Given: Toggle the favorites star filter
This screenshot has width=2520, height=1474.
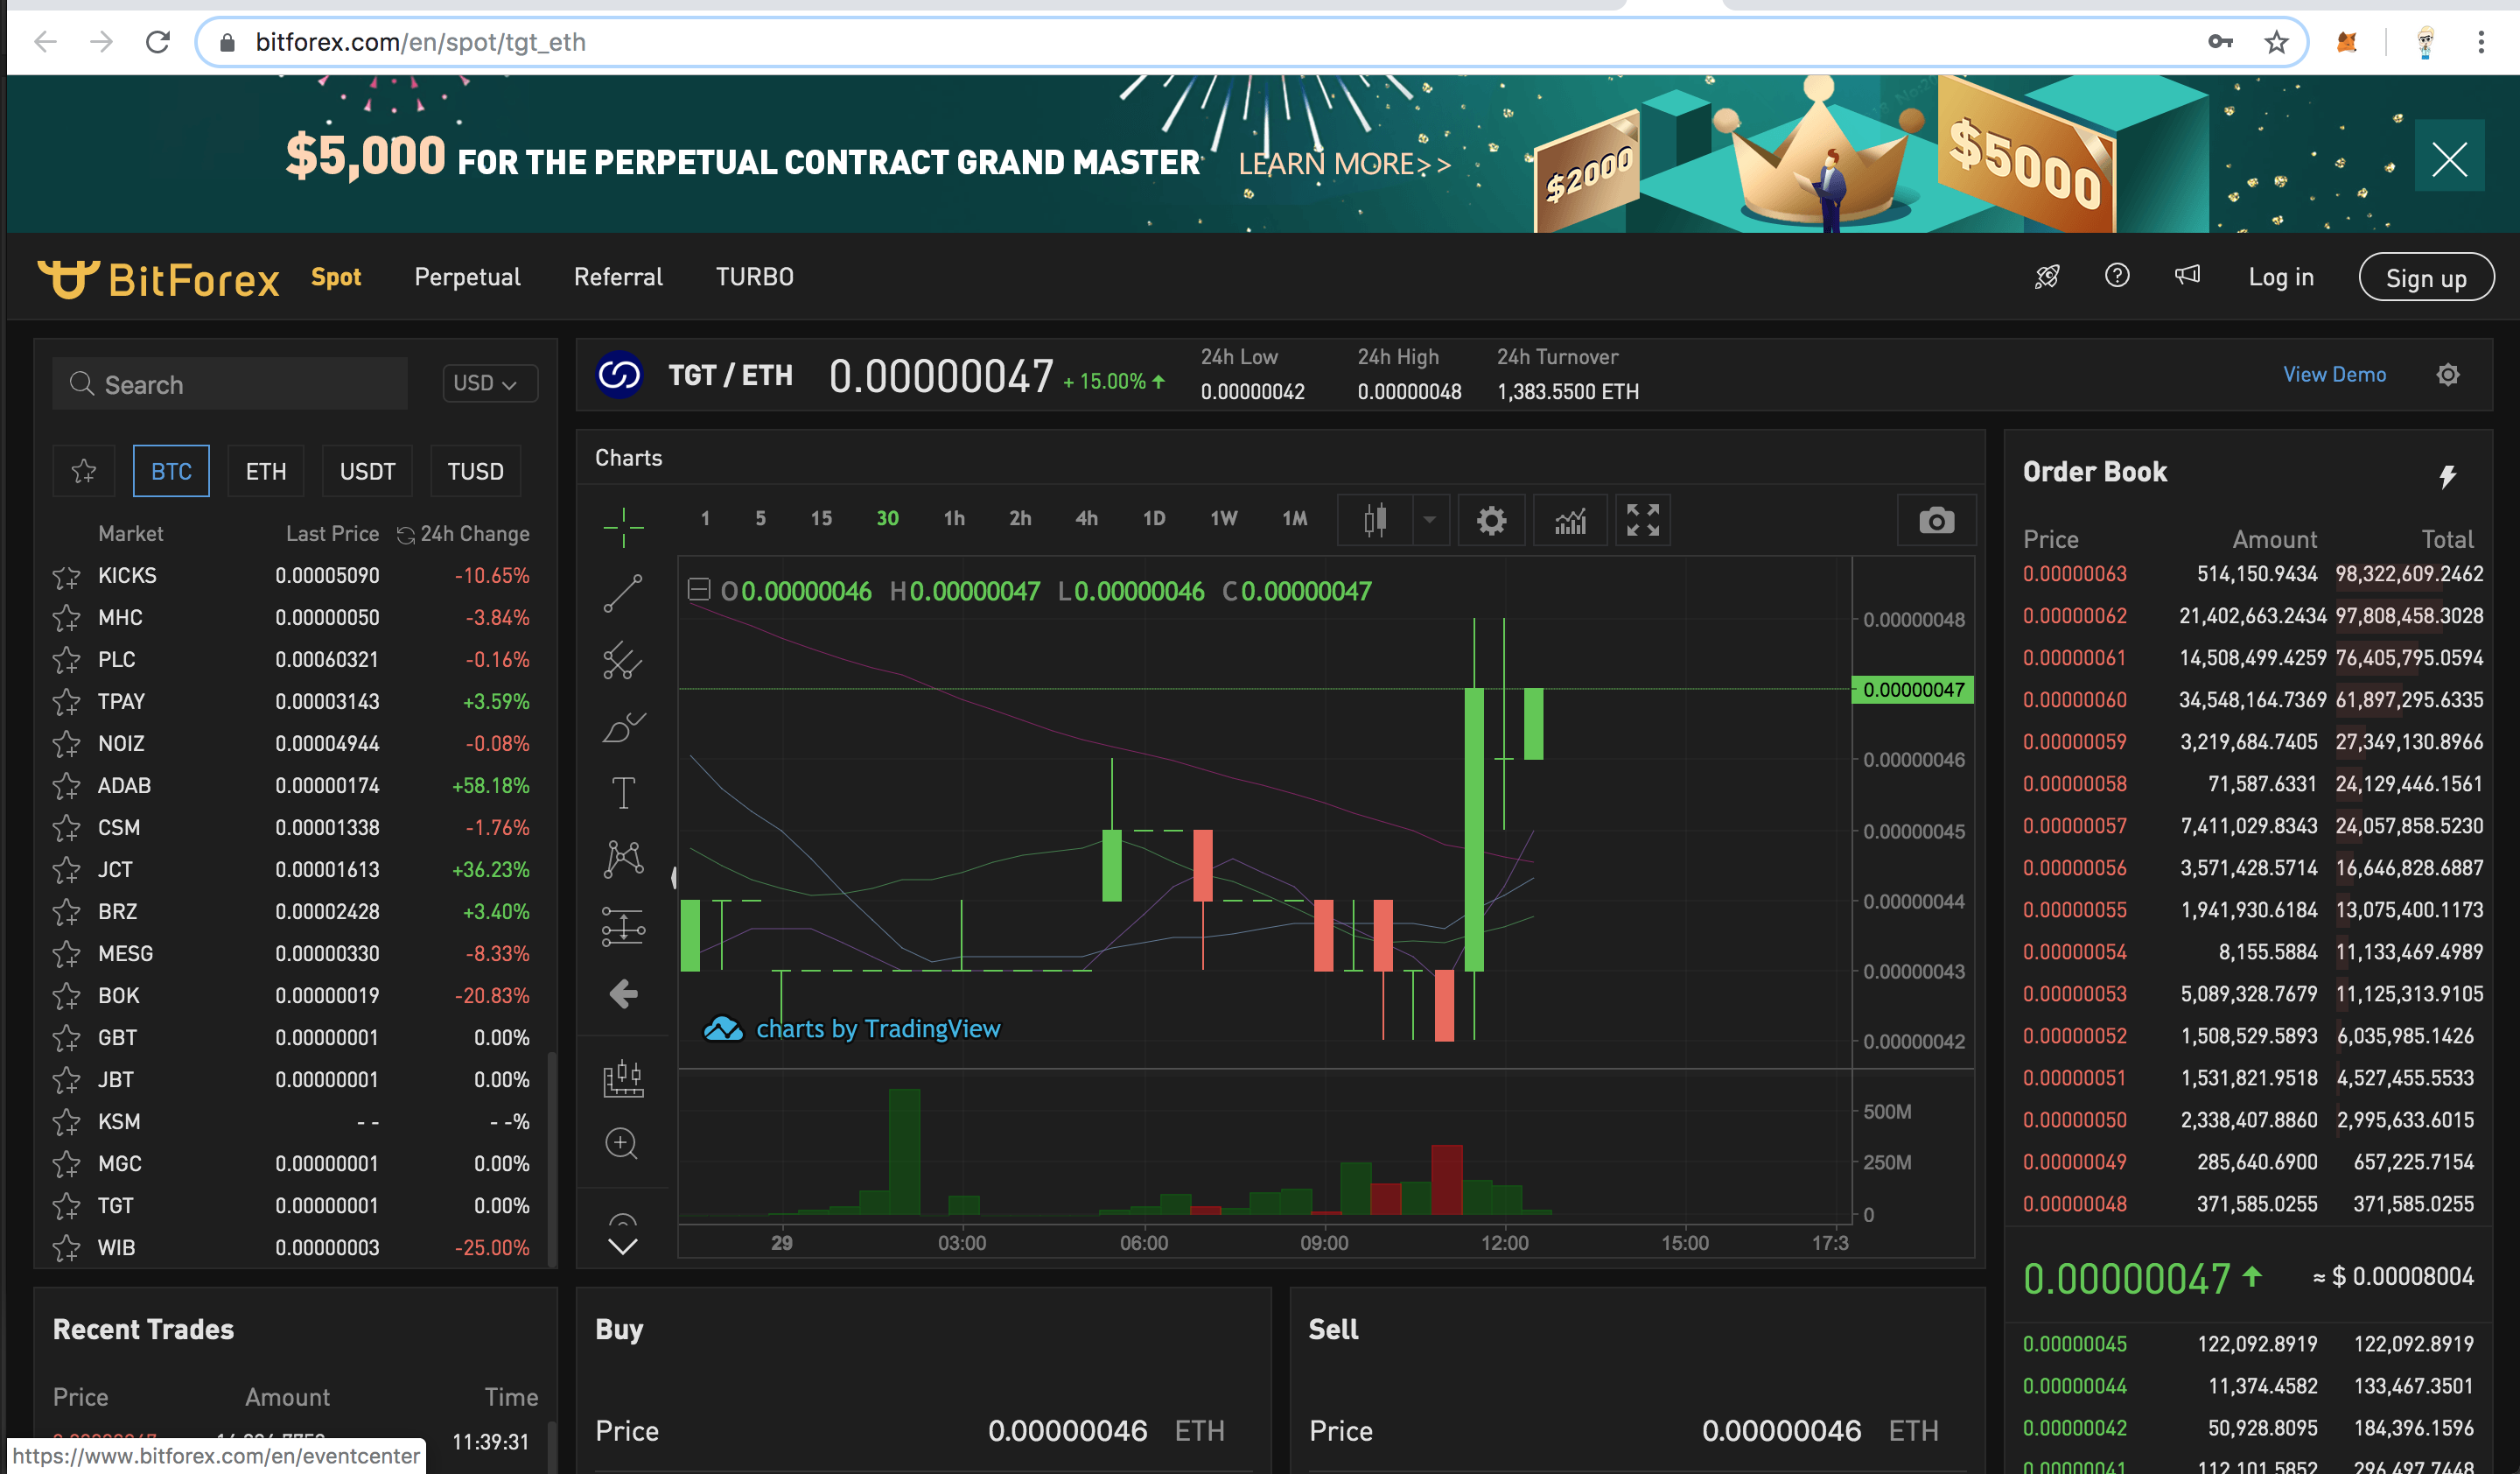Looking at the screenshot, I should coord(84,471).
